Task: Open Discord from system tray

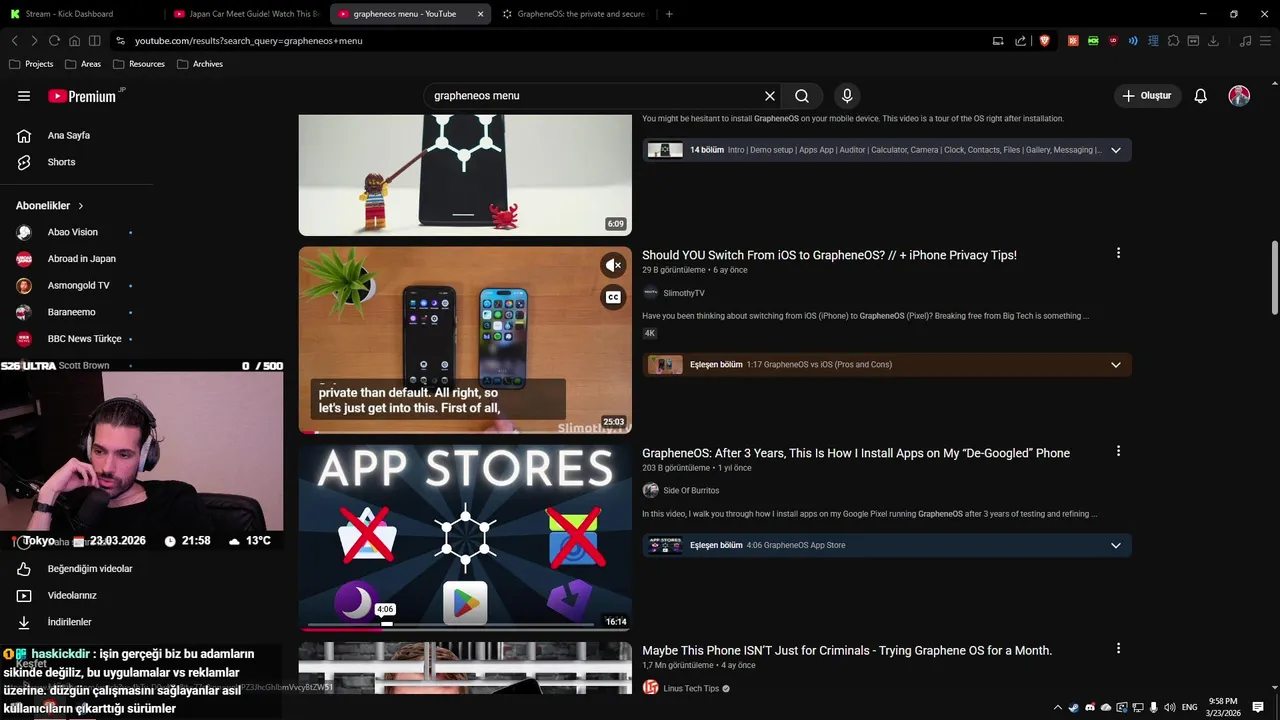Action: (1090, 707)
